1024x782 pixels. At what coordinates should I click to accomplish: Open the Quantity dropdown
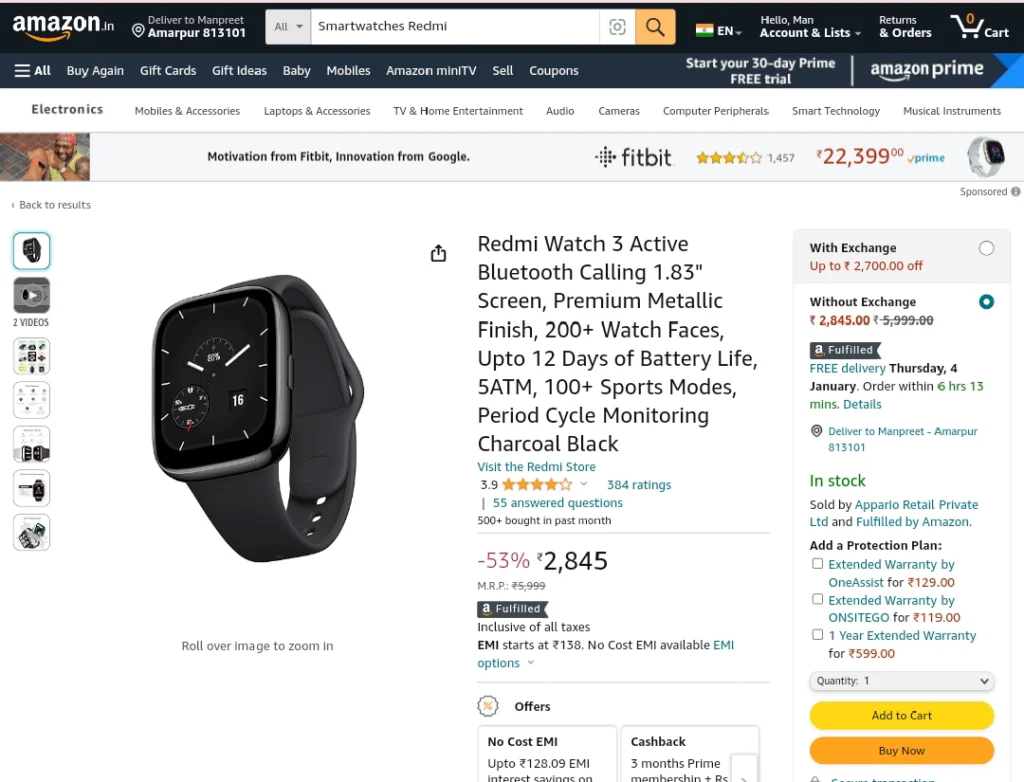[901, 681]
